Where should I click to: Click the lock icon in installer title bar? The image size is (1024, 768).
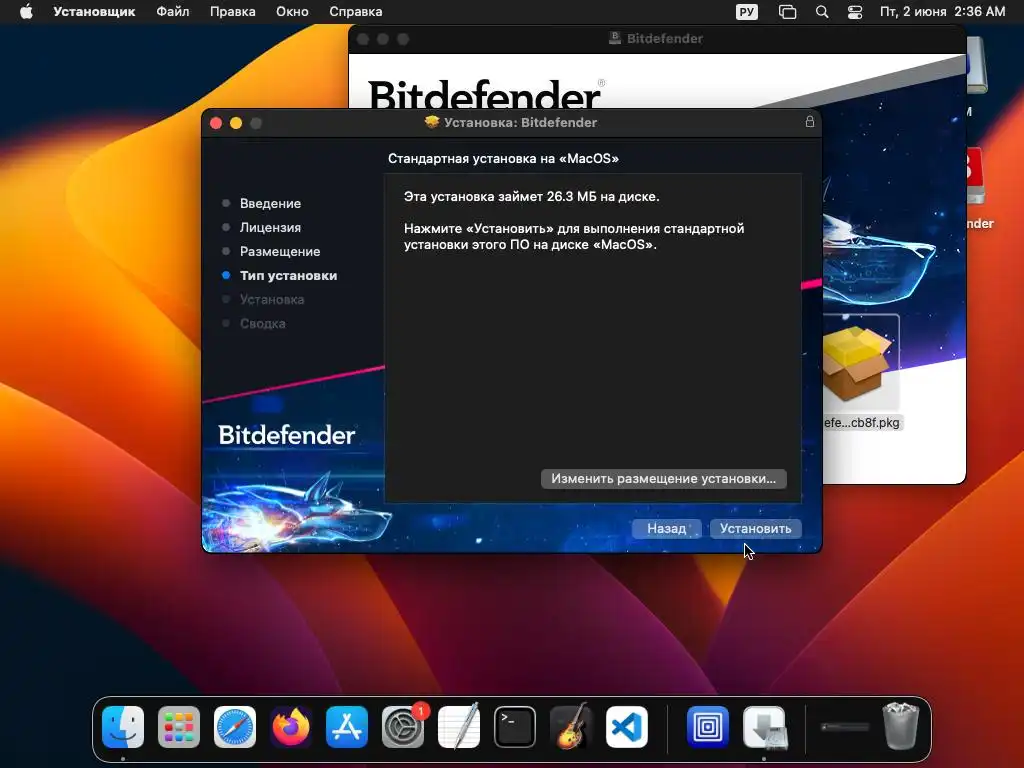[x=810, y=121]
